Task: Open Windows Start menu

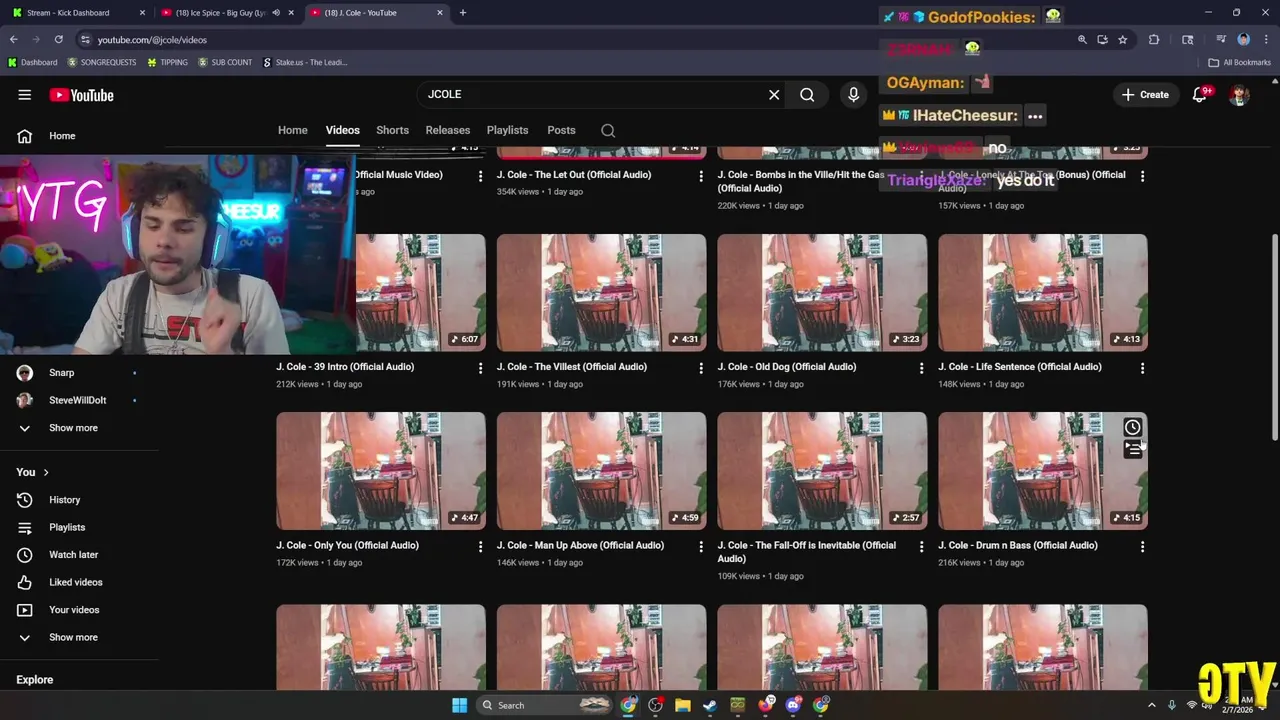Action: click(x=459, y=705)
